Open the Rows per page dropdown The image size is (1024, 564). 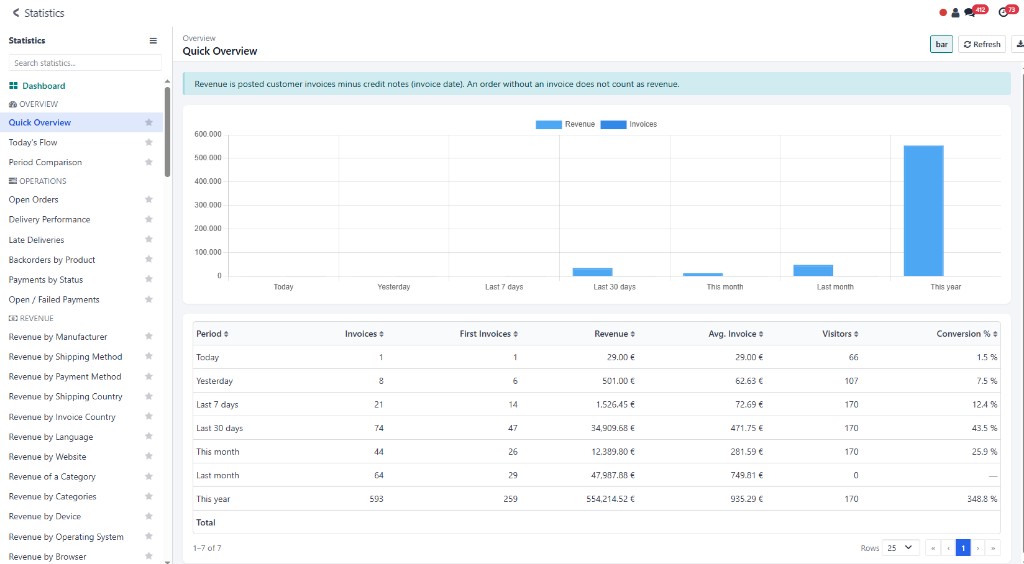901,548
